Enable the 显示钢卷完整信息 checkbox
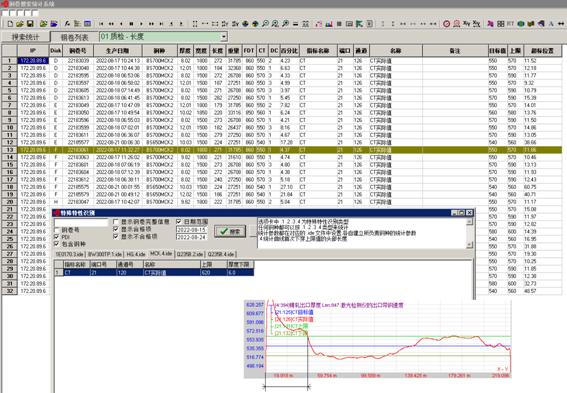This screenshot has height=393, width=567. pos(116,222)
